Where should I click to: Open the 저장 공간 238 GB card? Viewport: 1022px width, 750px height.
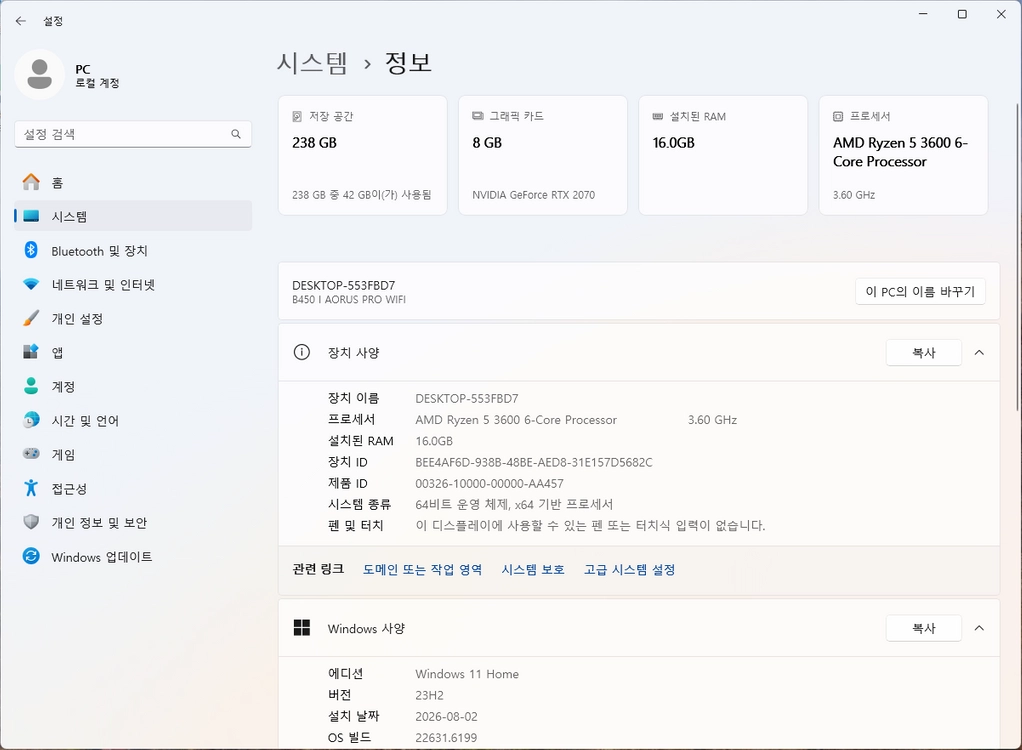362,155
